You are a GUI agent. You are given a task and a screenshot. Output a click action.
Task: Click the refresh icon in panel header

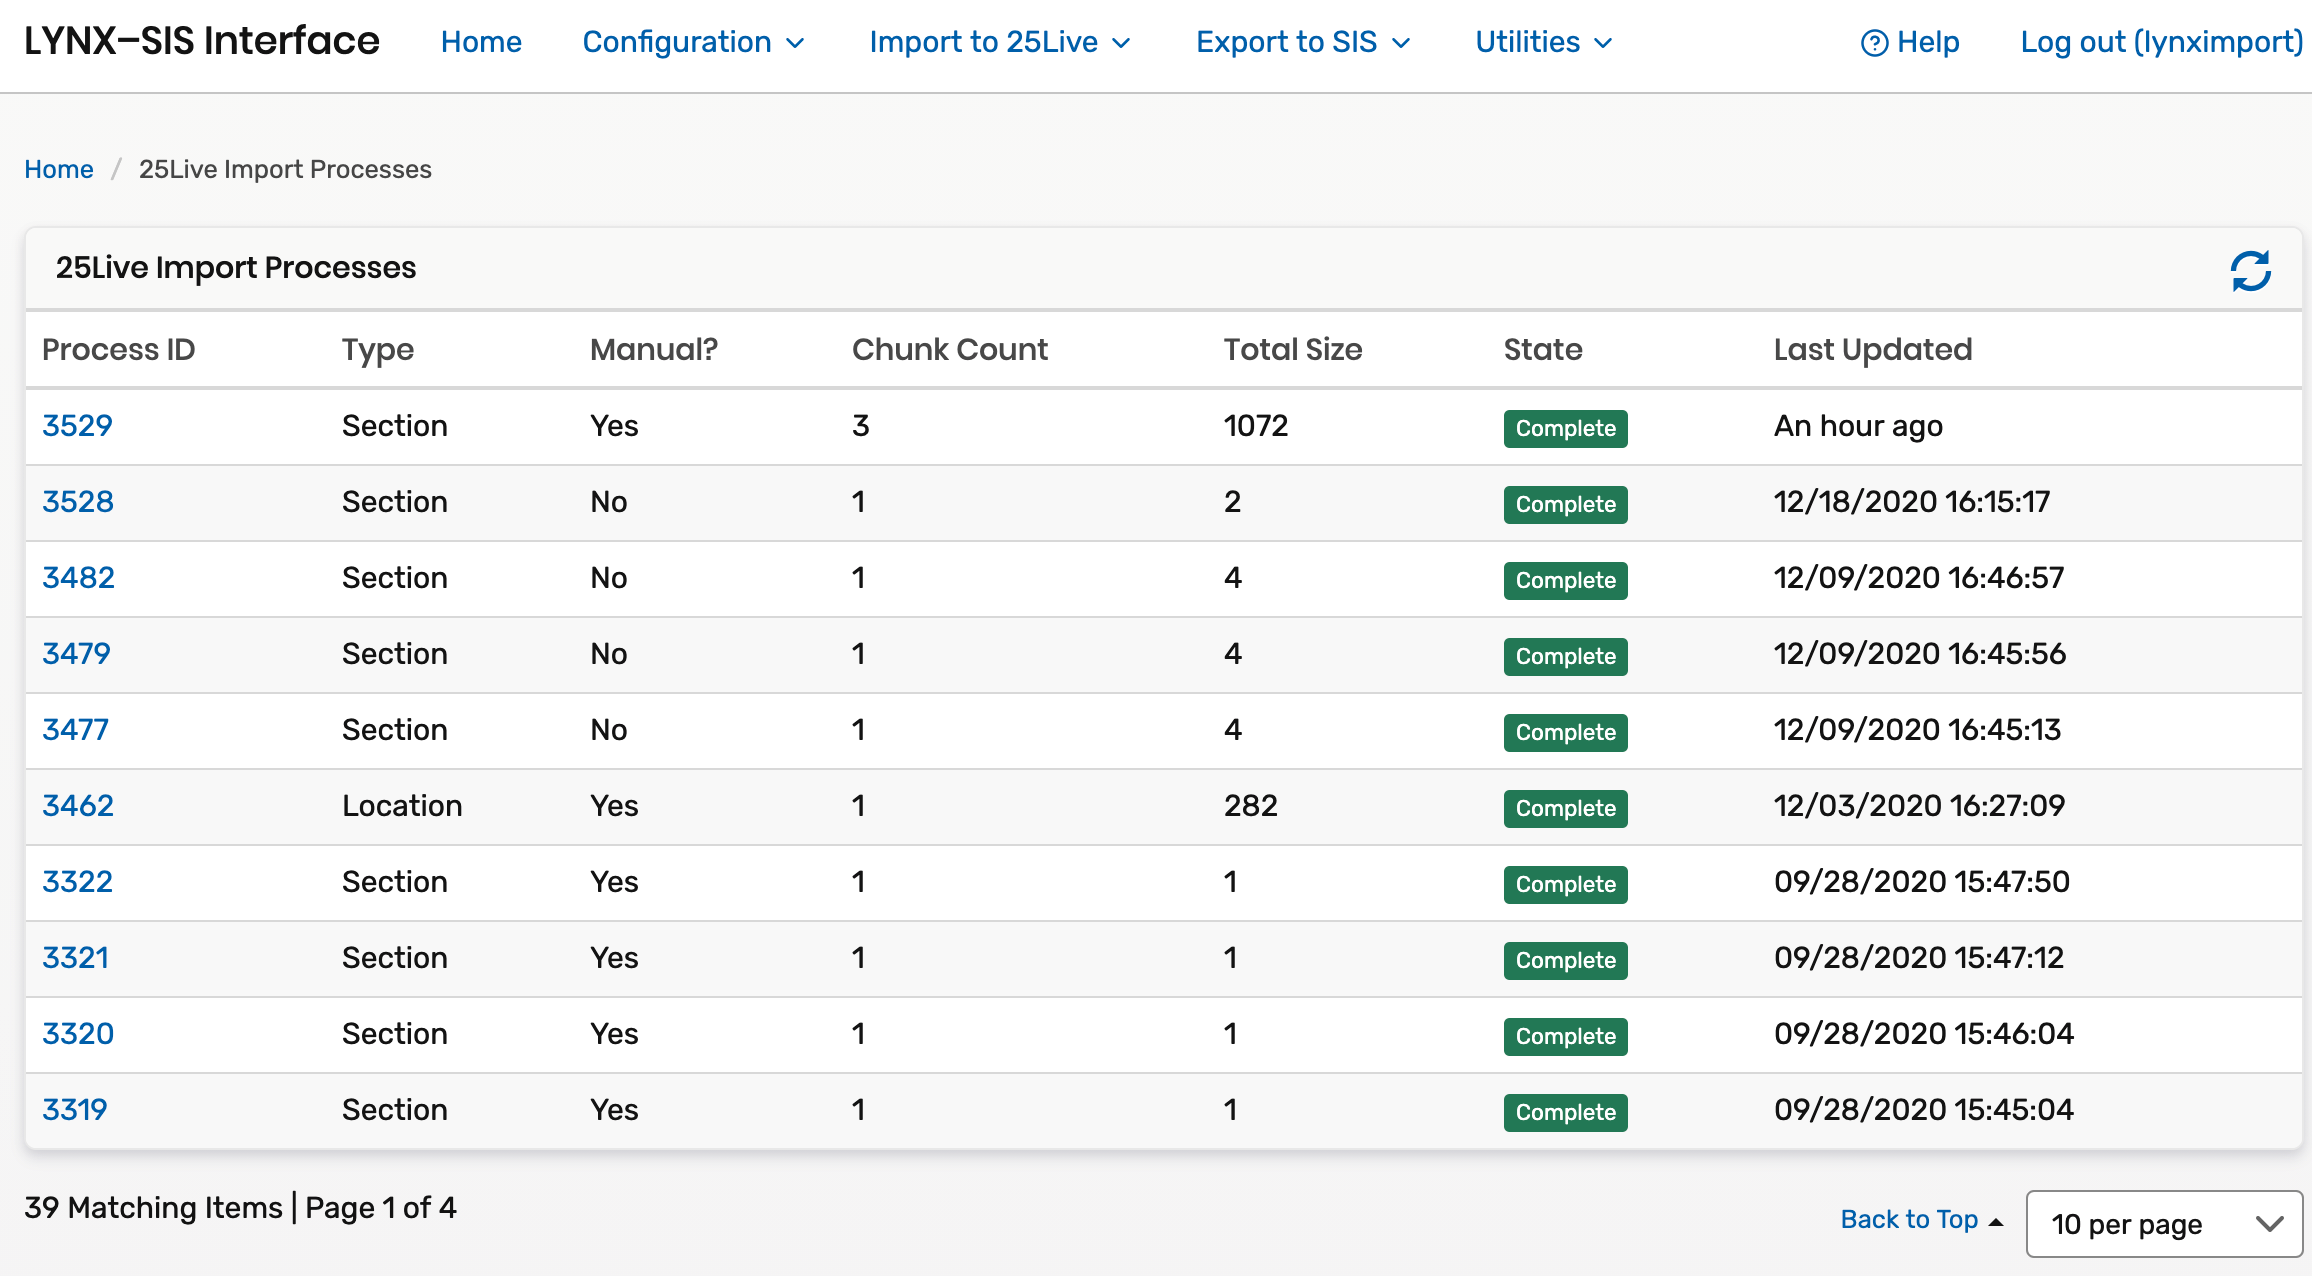[2250, 270]
